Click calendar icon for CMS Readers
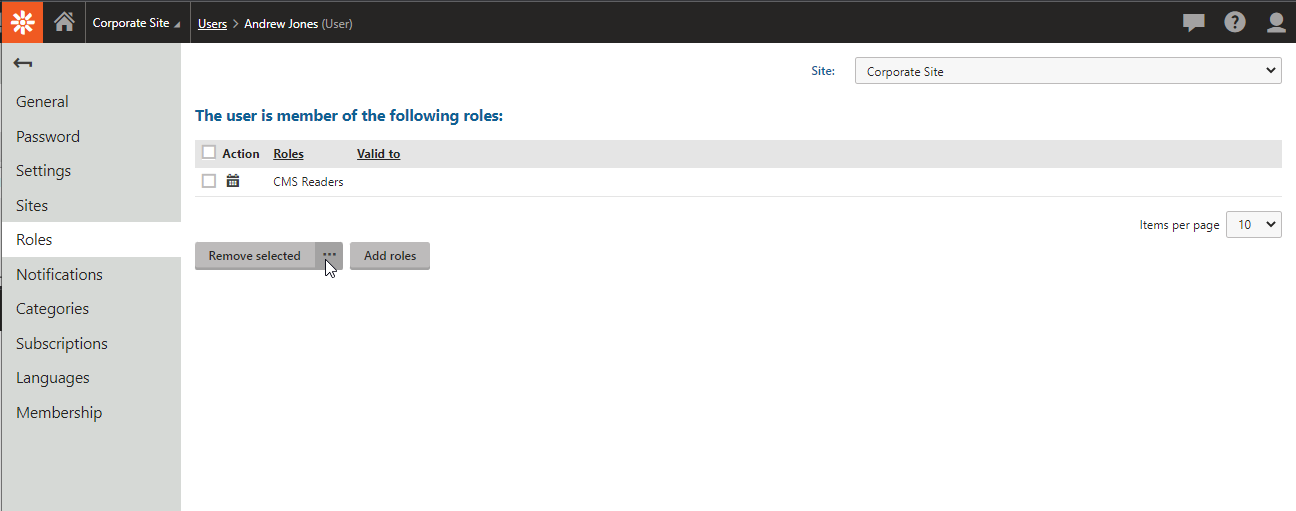The image size is (1296, 511). 233,181
